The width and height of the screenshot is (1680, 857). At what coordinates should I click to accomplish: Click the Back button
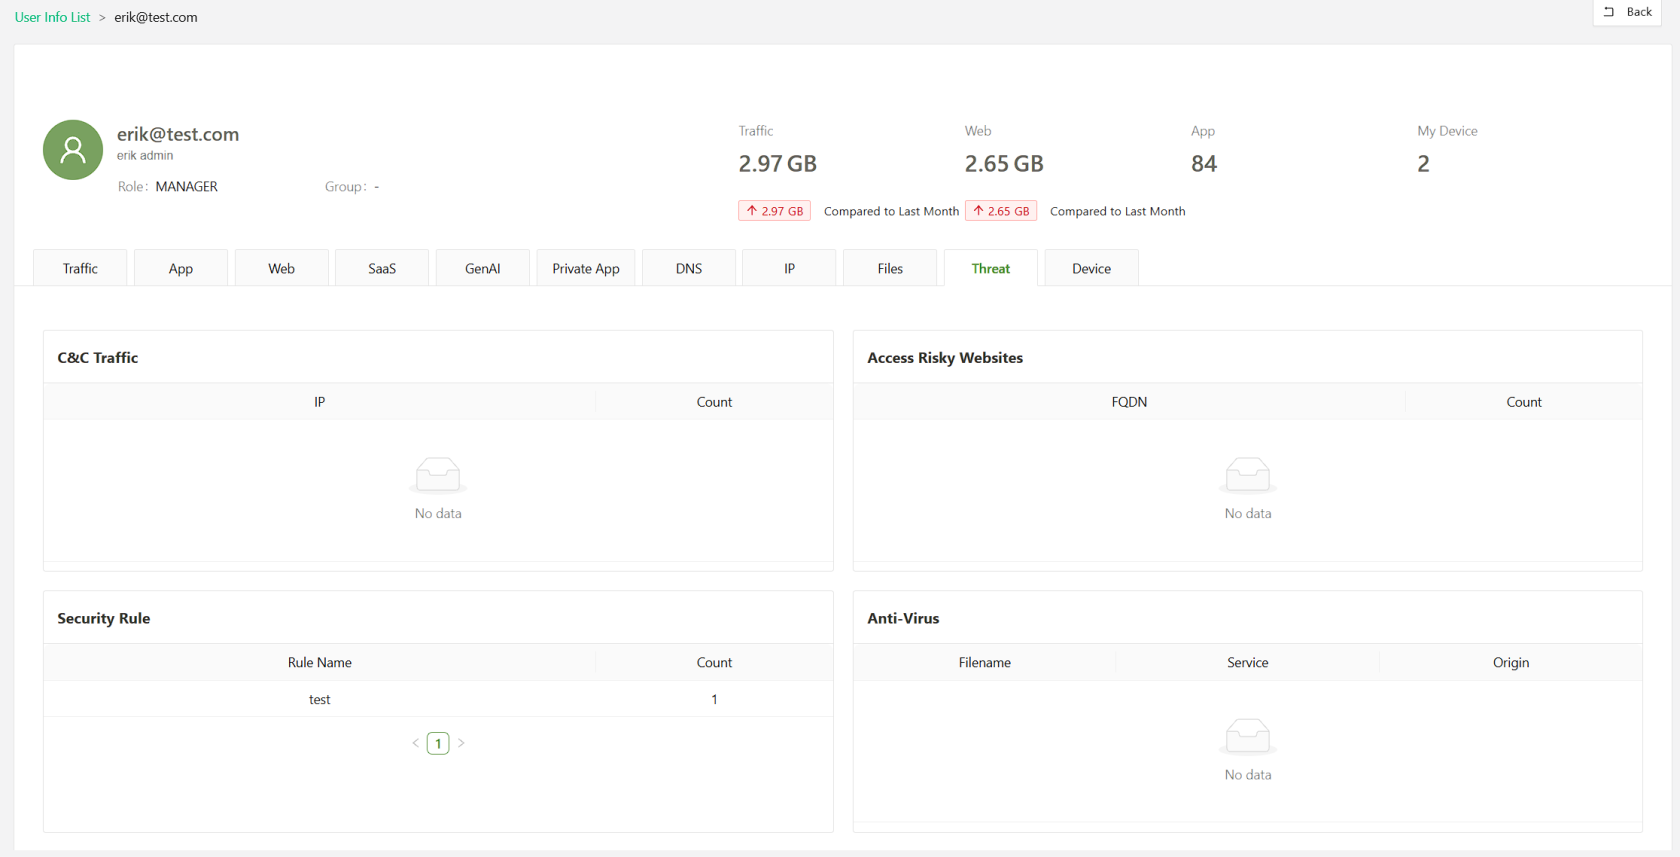[1628, 12]
